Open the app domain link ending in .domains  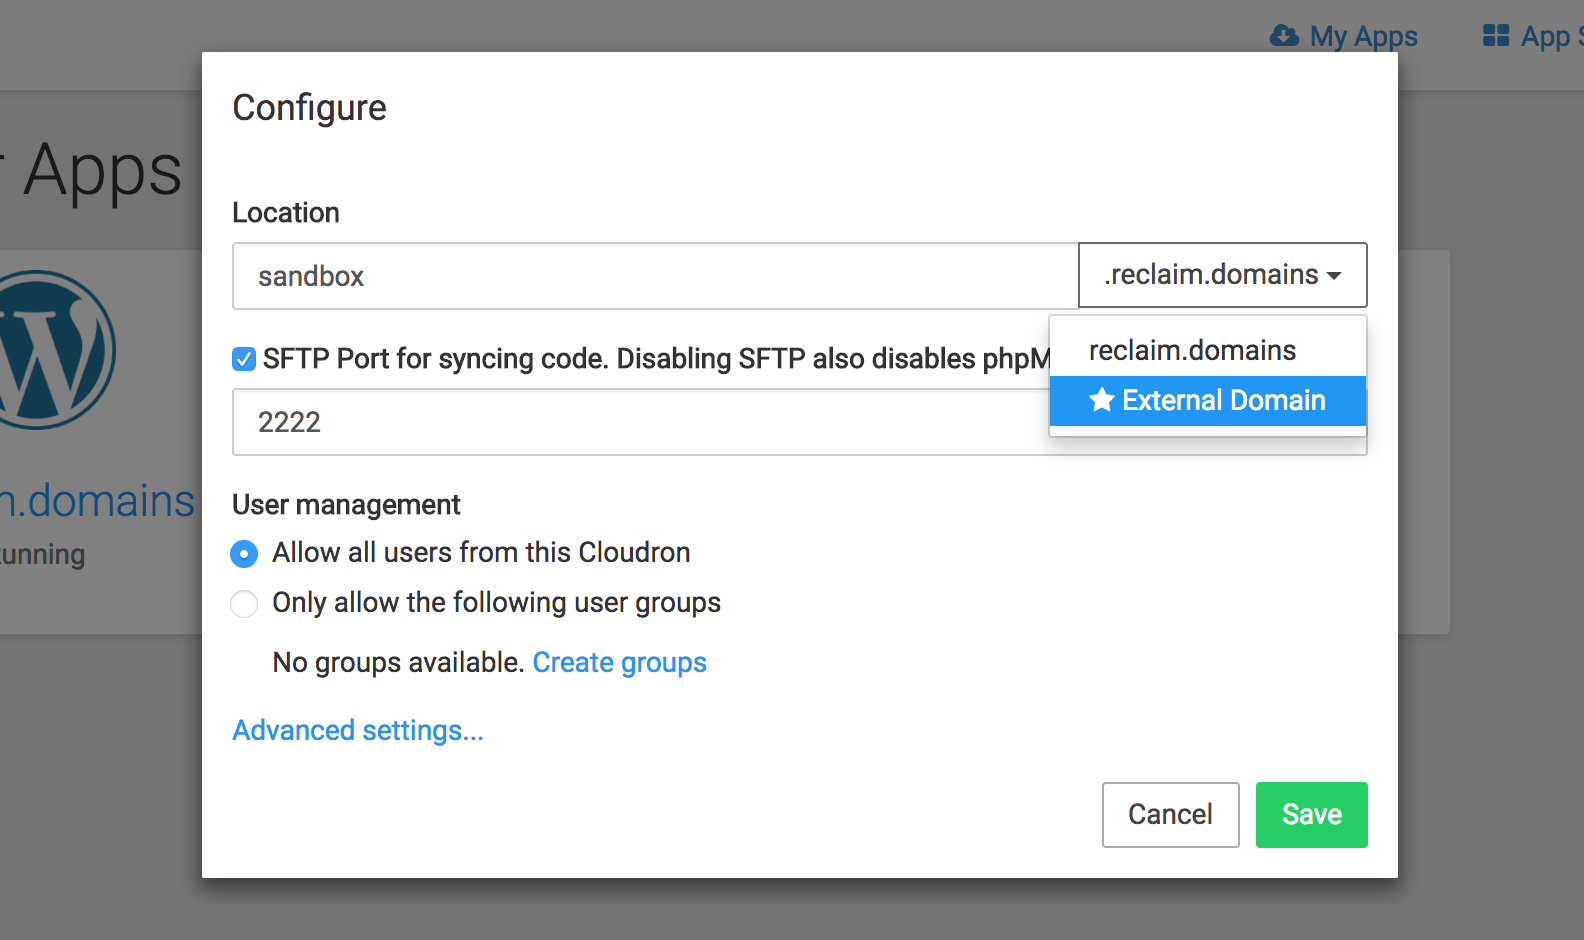(x=97, y=500)
